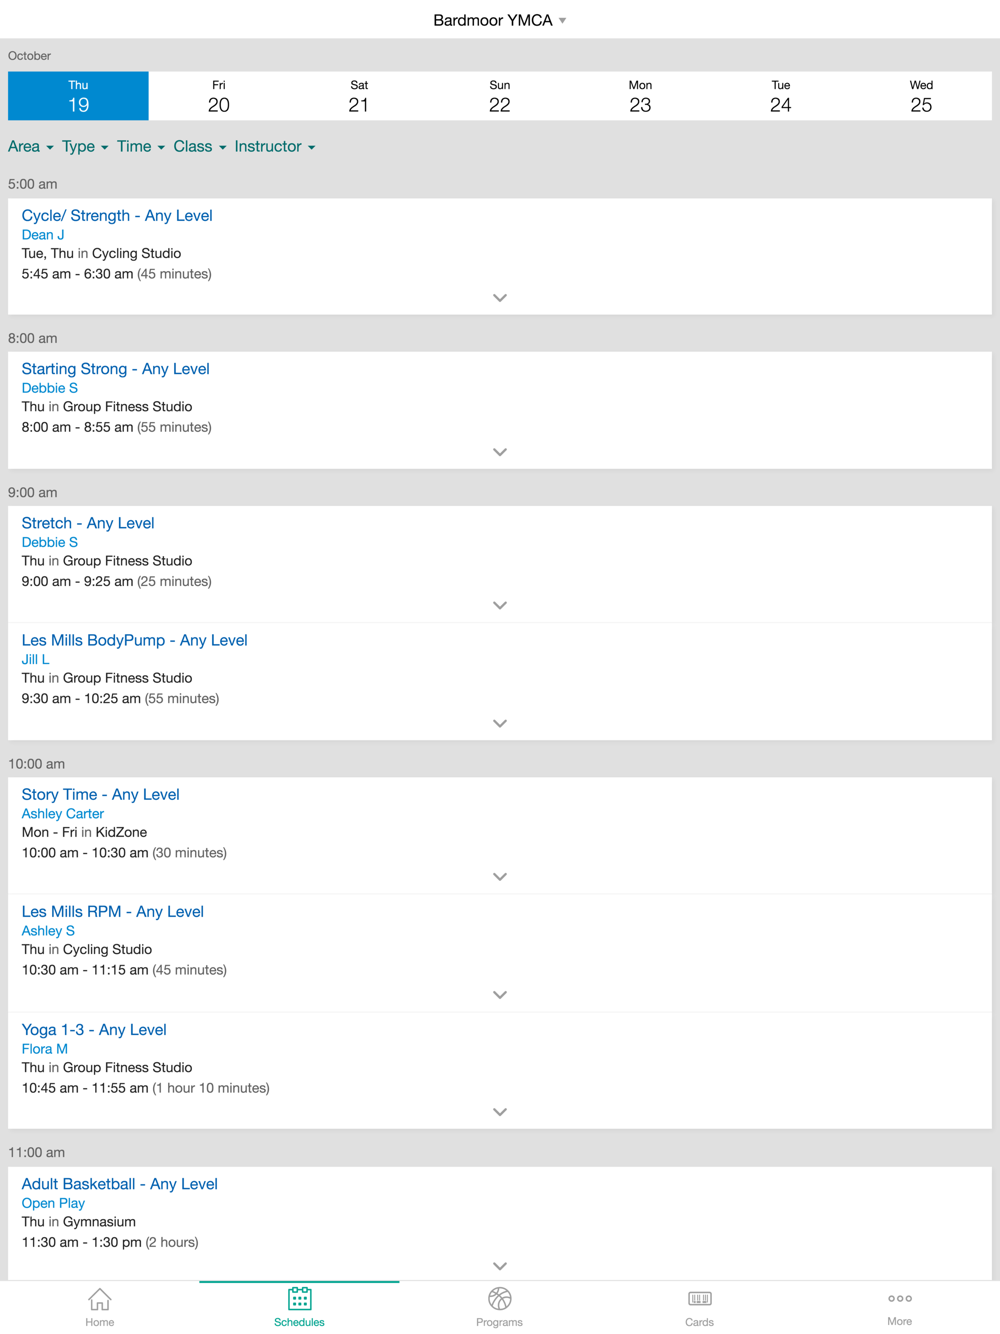
Task: Select Fri 20 date tab
Action: [x=219, y=96]
